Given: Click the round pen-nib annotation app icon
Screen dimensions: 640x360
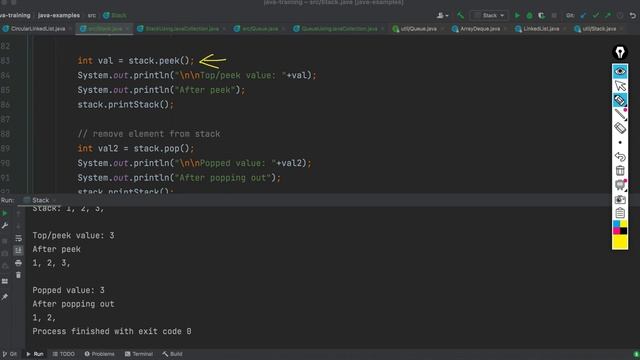Looking at the screenshot, I should [620, 52].
